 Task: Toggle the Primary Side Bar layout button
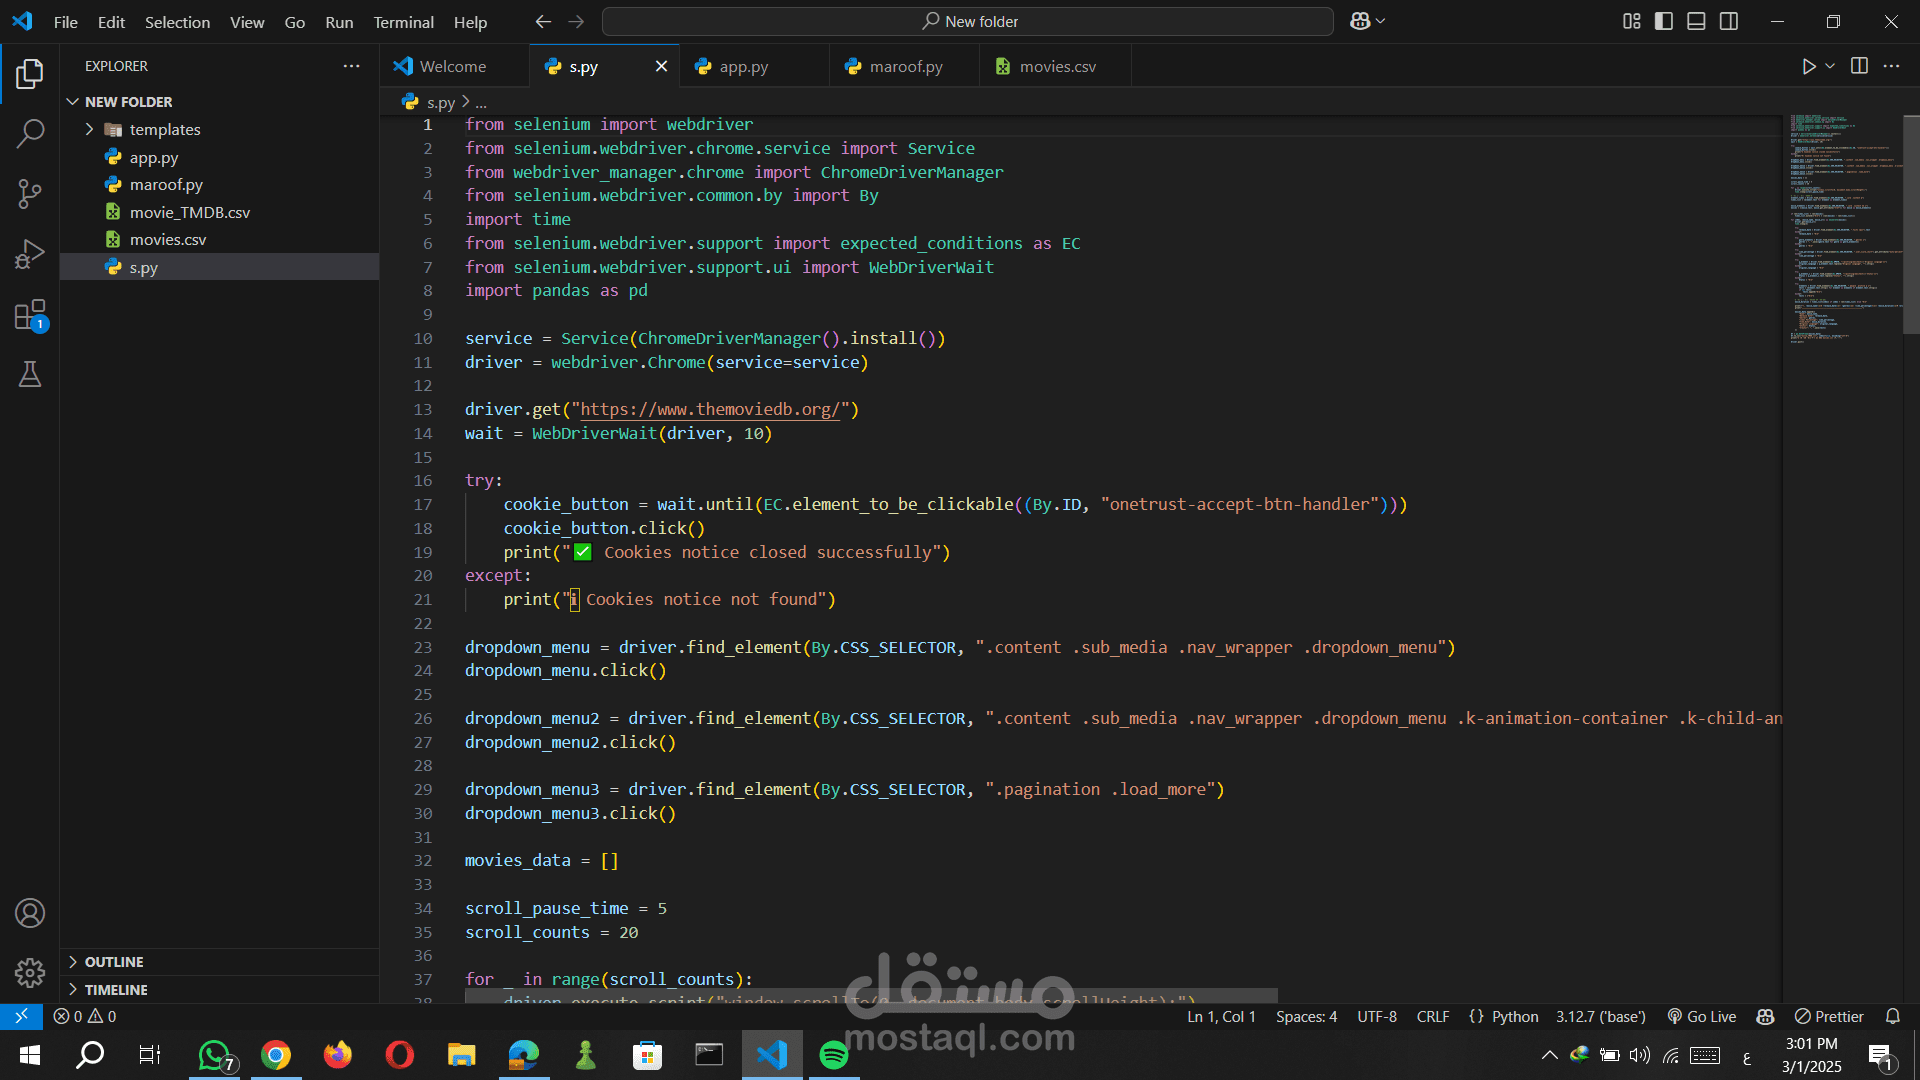point(1664,21)
